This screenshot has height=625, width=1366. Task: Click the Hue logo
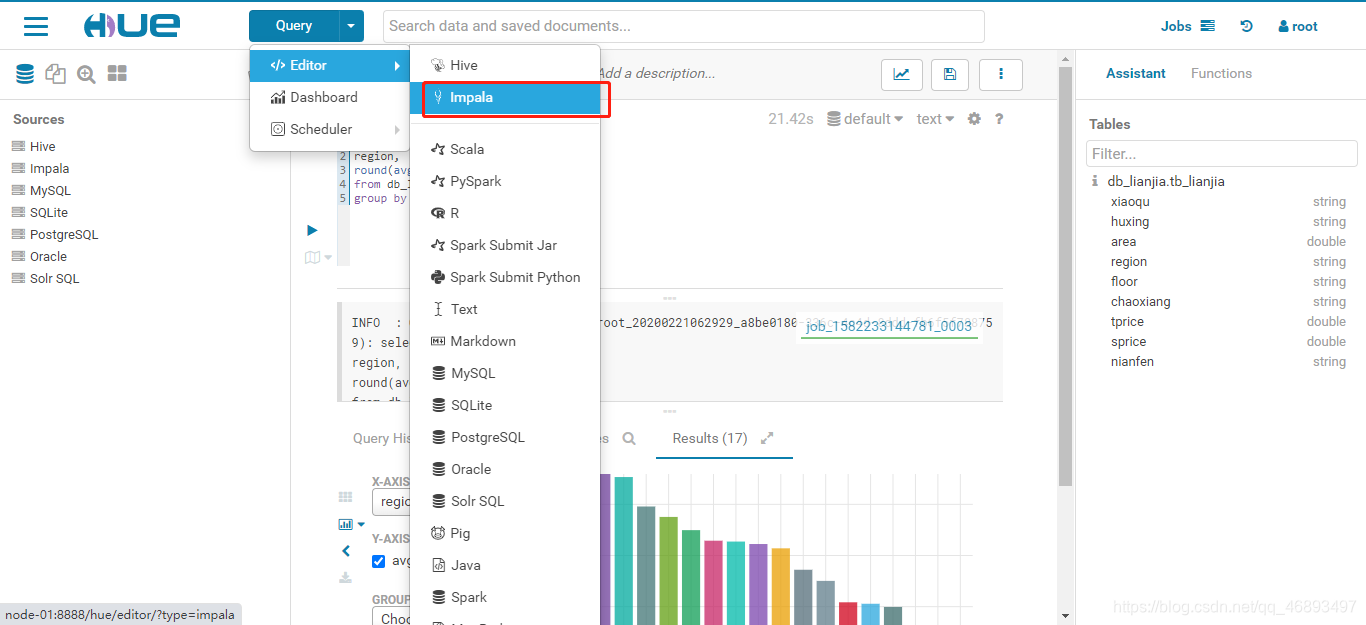132,26
